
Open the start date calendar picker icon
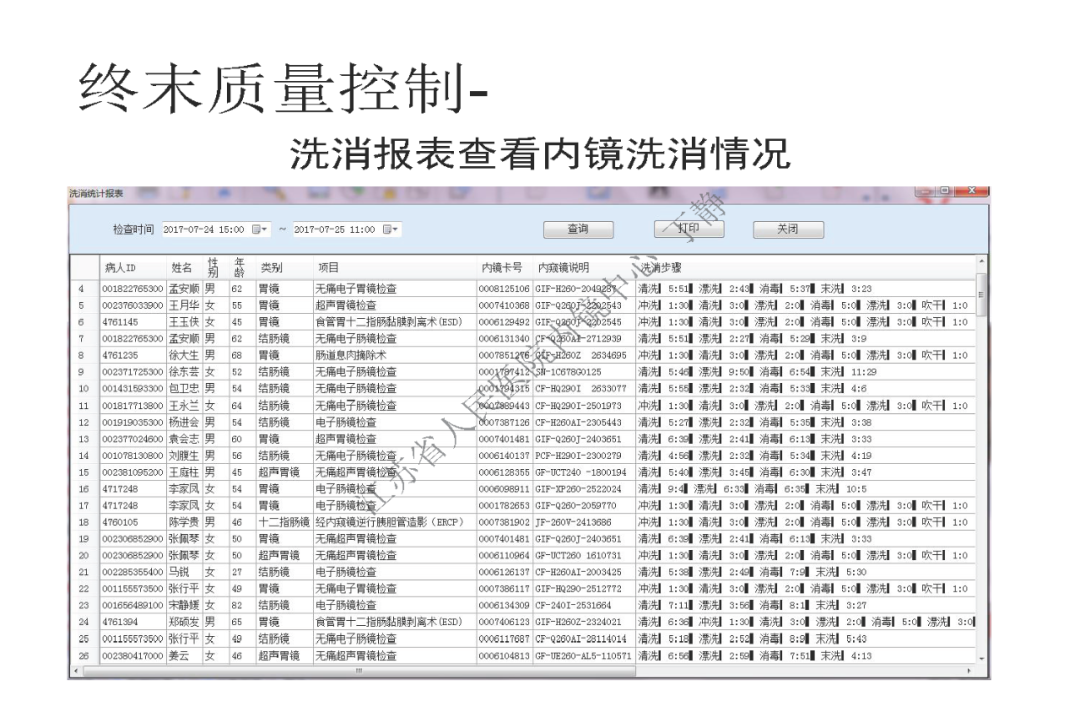[257, 228]
